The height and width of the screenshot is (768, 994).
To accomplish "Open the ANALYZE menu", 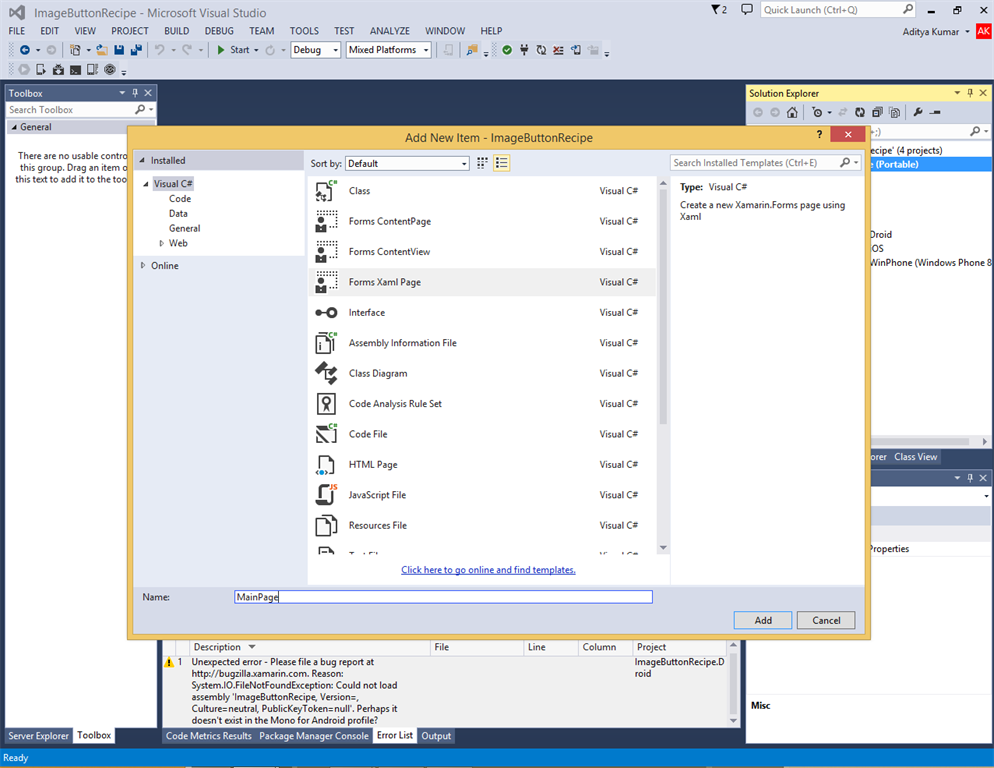I will click(x=390, y=31).
